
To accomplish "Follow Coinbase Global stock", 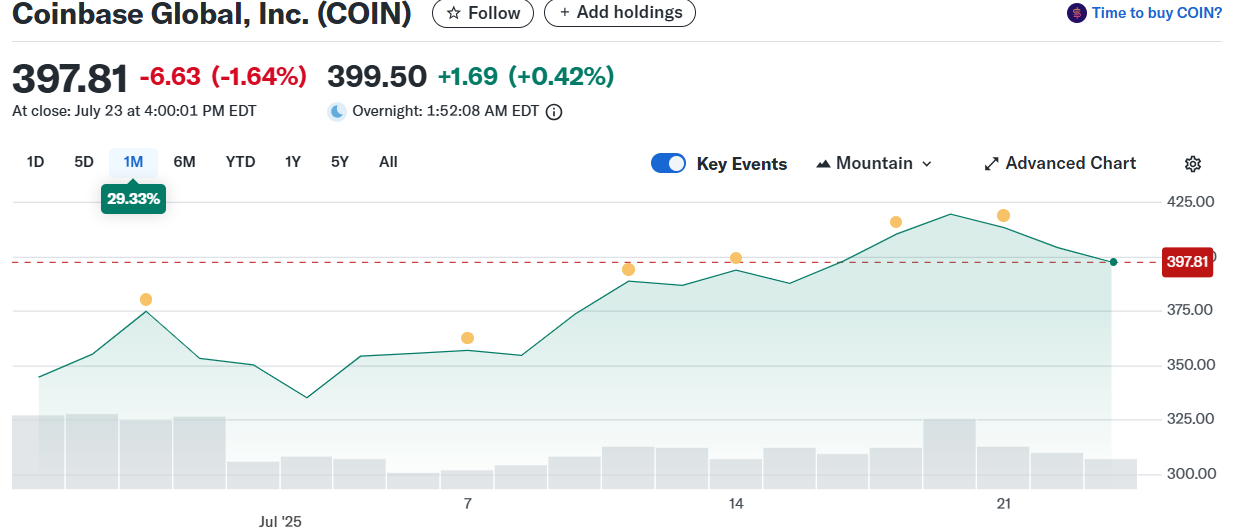I will [483, 13].
